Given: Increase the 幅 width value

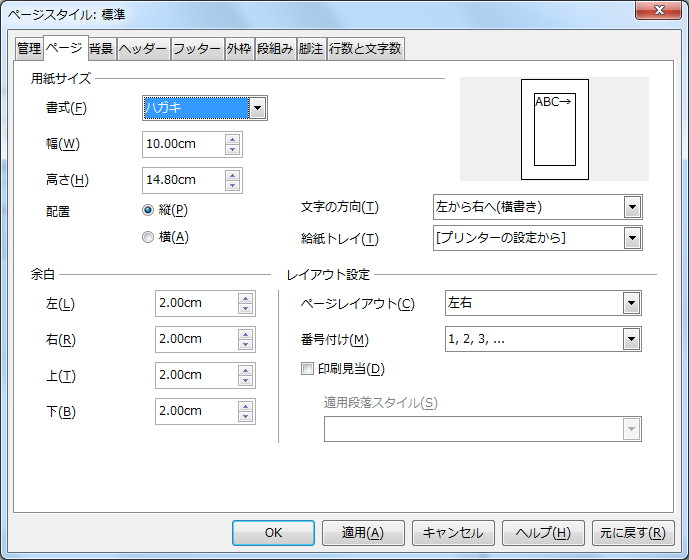Looking at the screenshot, I should tap(232, 139).
